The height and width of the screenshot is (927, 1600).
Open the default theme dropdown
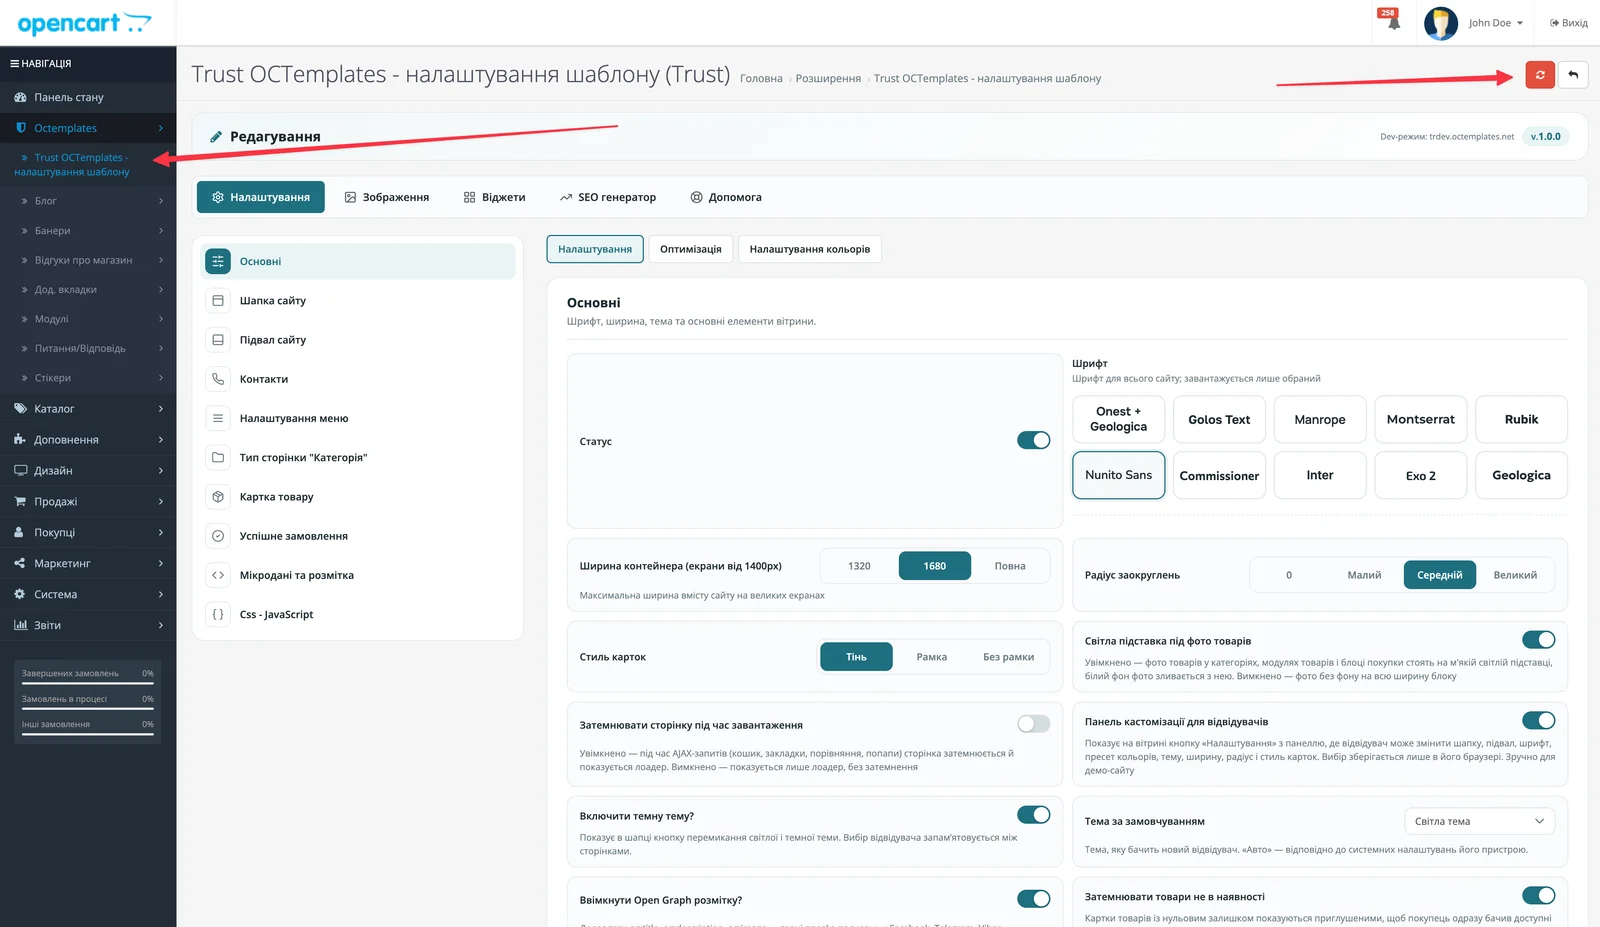(x=1479, y=822)
